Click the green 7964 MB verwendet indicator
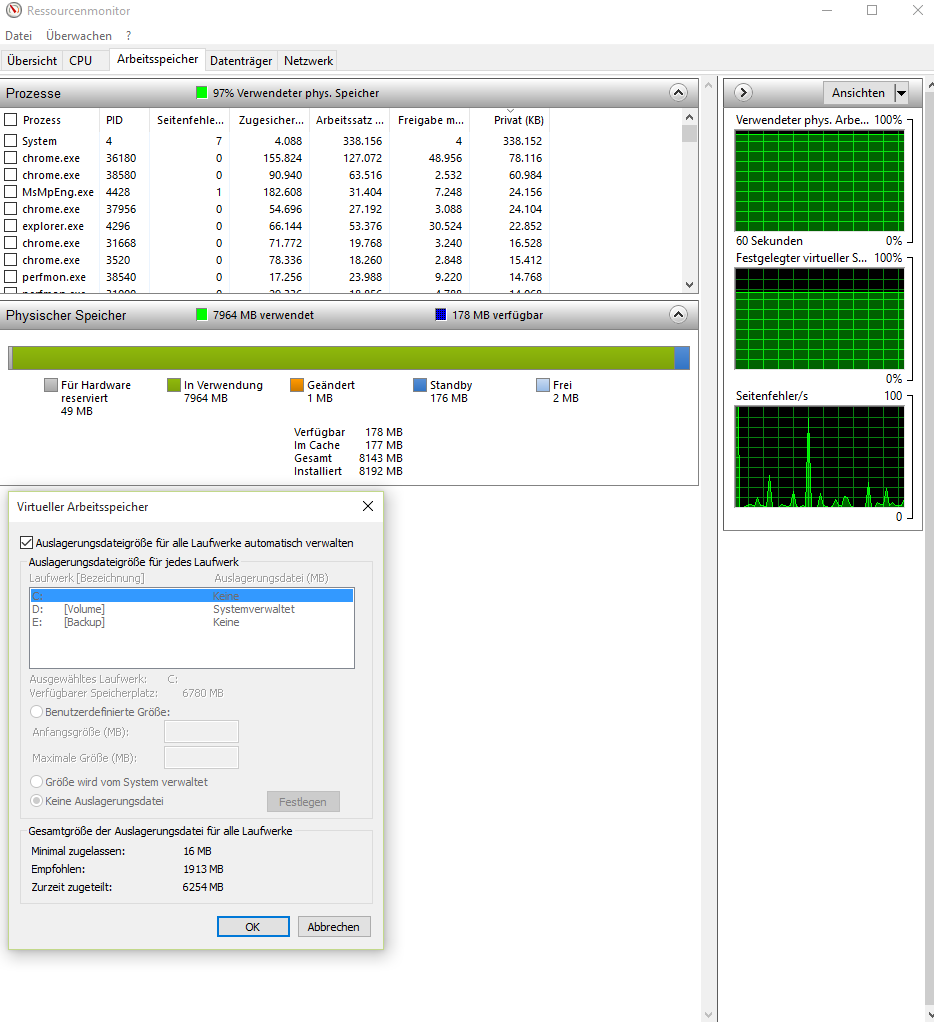The image size is (934, 1022). [201, 315]
